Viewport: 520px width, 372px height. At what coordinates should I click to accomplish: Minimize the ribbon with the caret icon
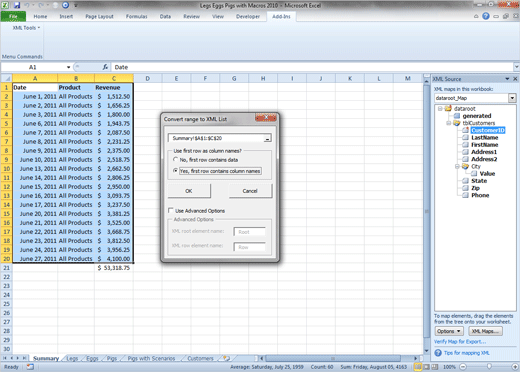pos(476,16)
